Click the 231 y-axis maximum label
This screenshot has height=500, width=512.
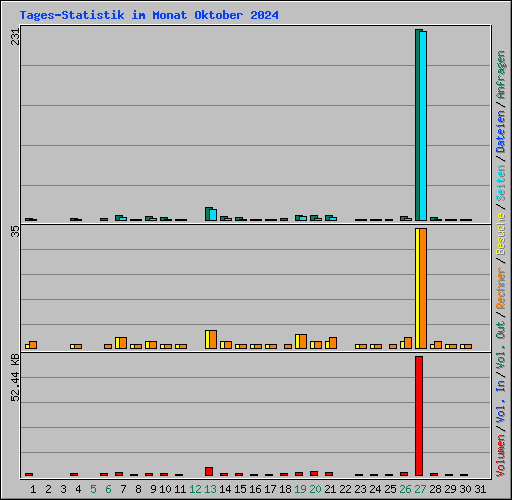tap(15, 37)
